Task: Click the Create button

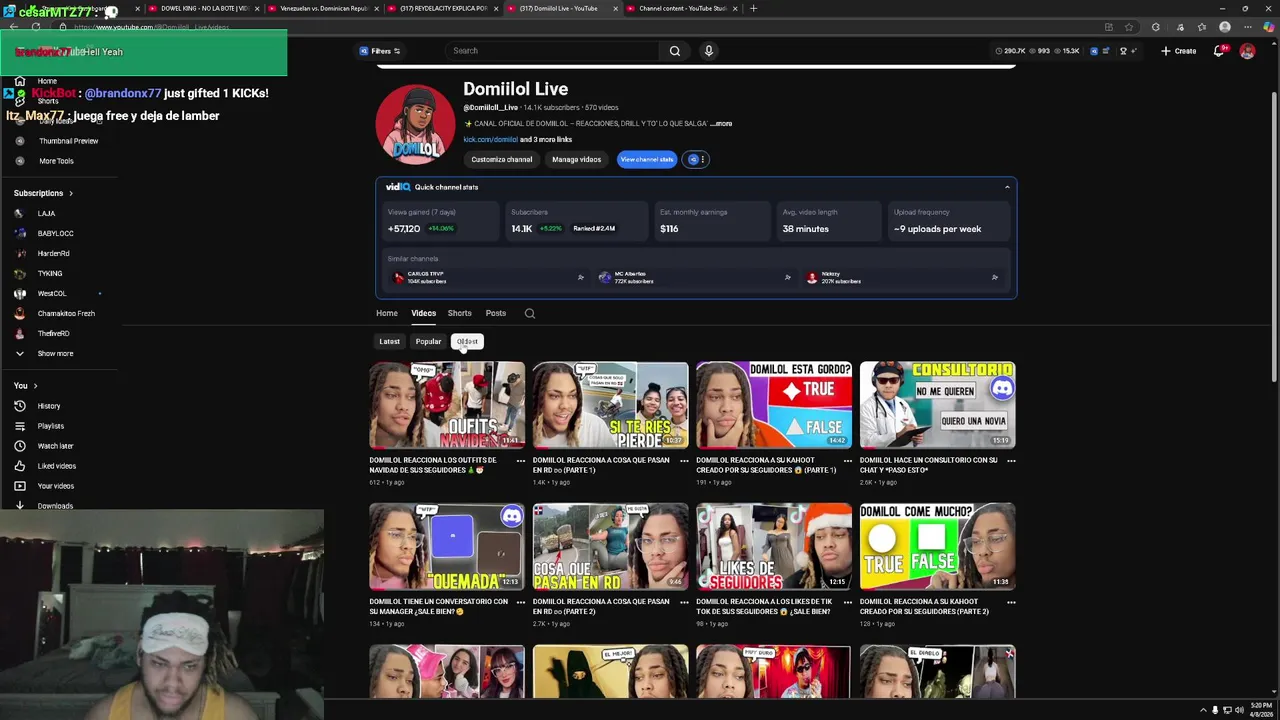Action: [x=1179, y=51]
